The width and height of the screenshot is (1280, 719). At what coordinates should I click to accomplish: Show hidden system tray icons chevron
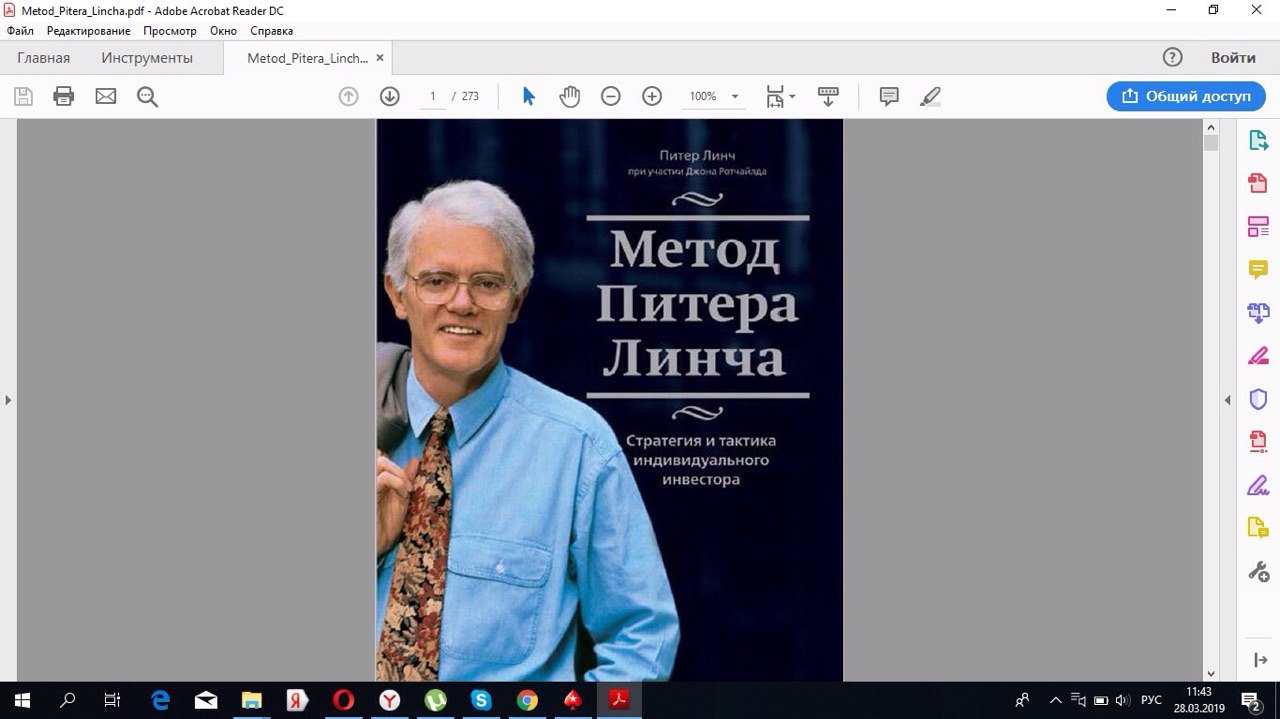1055,700
